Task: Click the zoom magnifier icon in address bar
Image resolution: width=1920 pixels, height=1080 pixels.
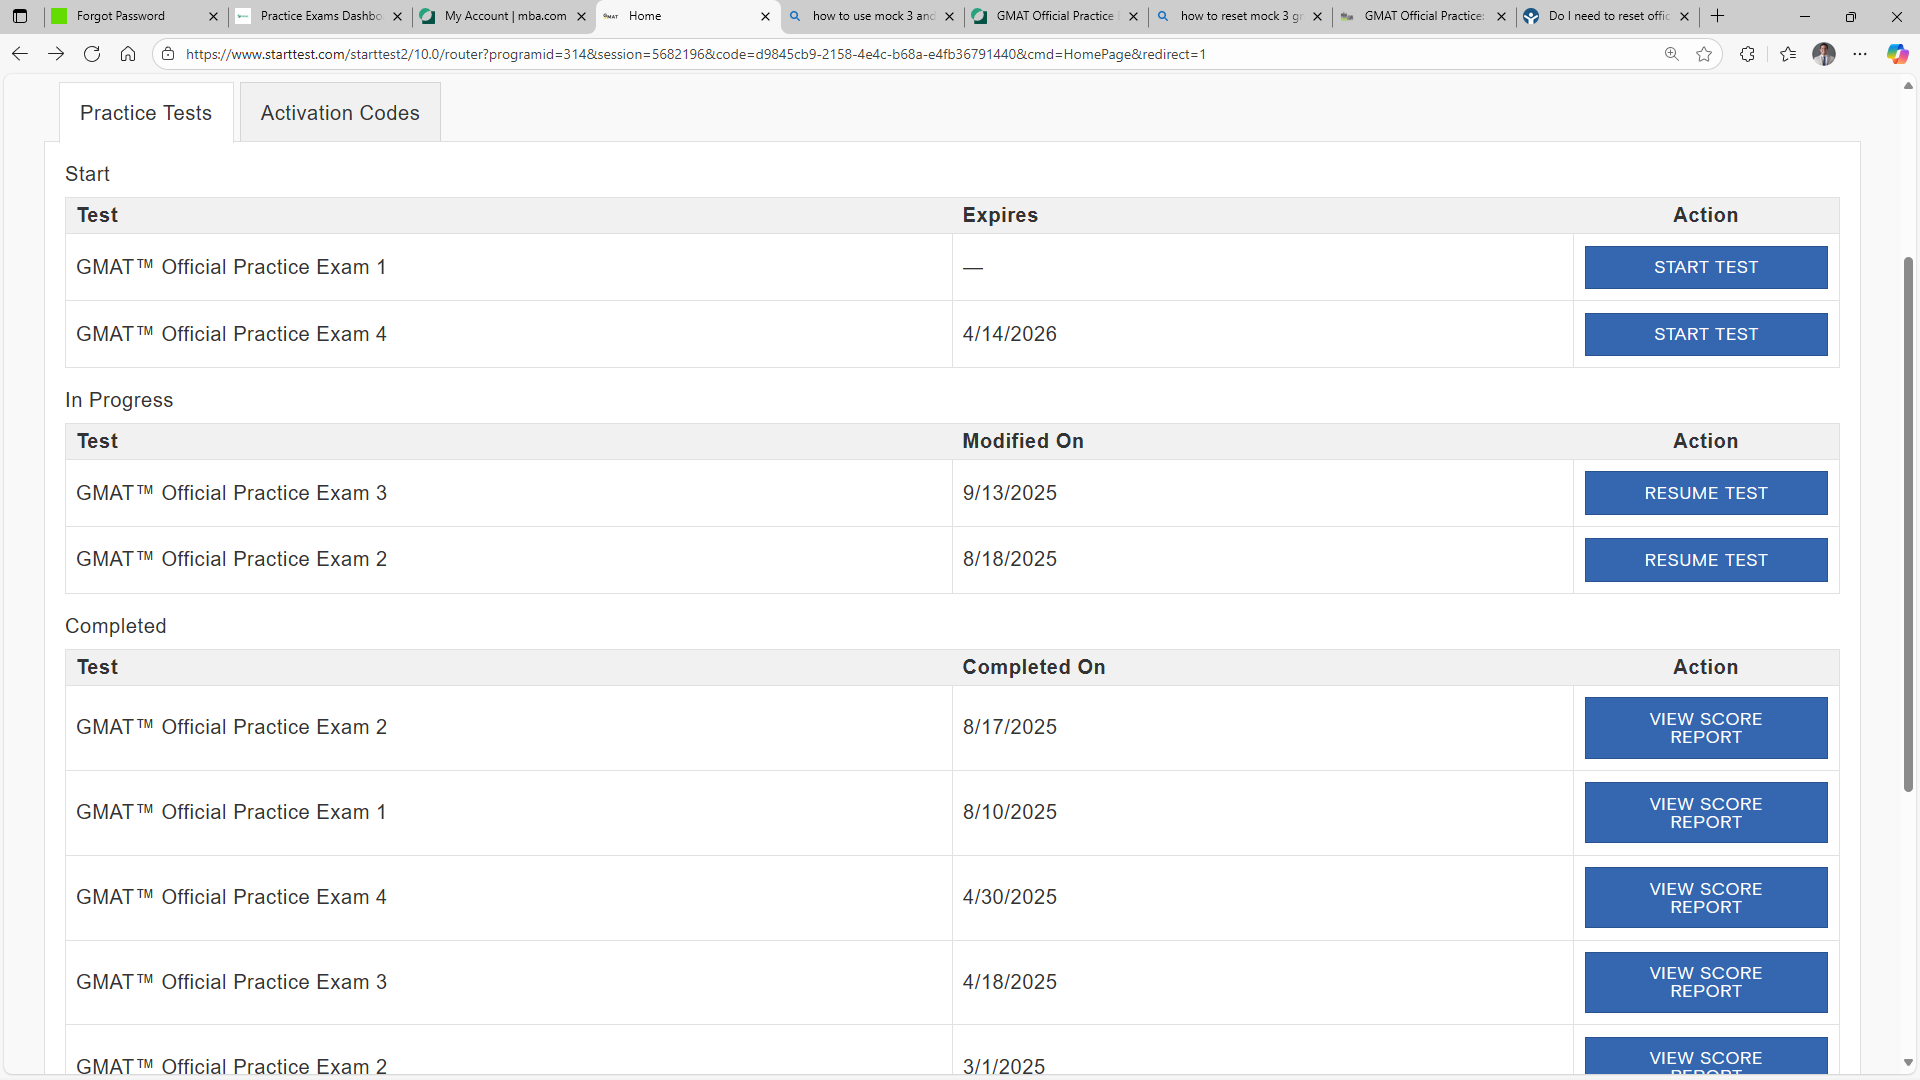Action: pos(1671,54)
